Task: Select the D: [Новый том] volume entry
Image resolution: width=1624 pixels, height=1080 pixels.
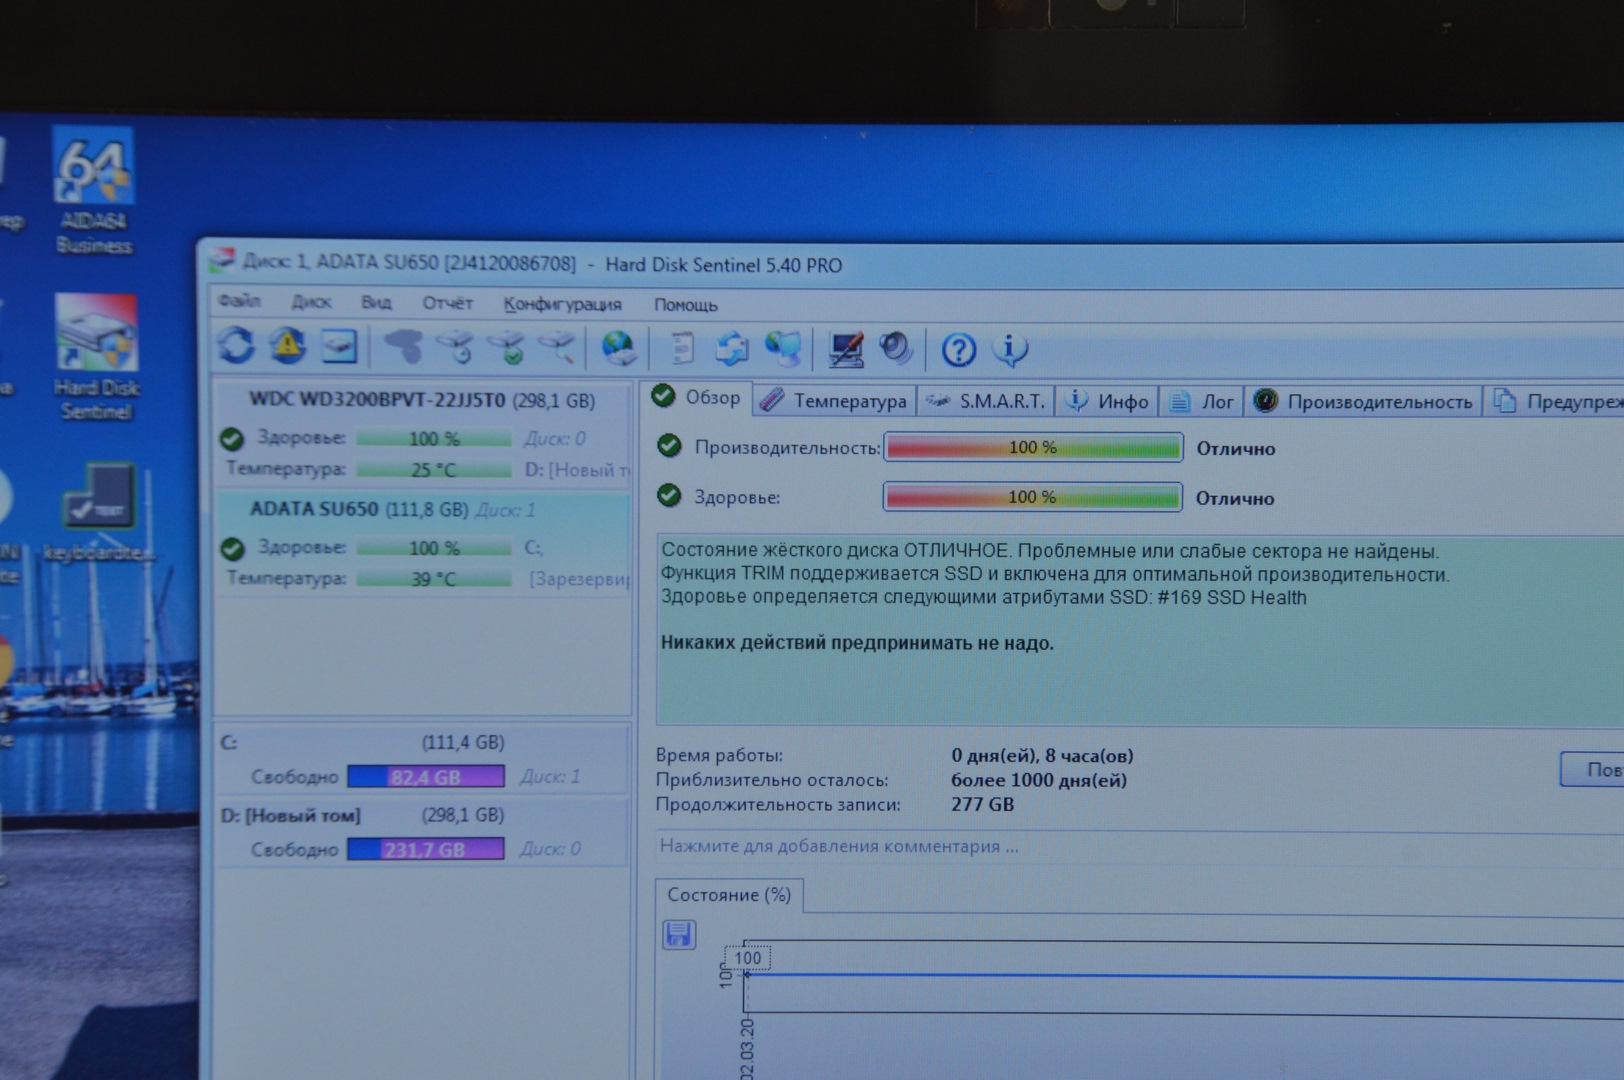Action: (x=422, y=831)
